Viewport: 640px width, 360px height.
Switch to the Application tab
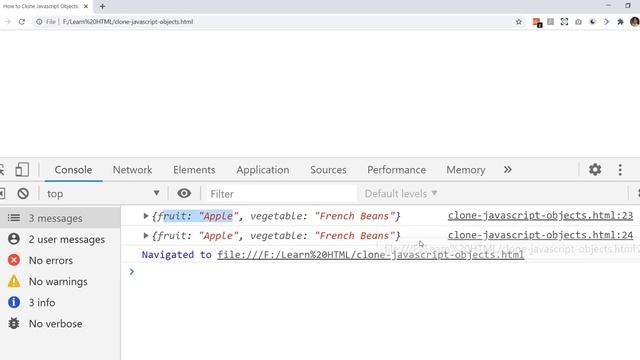pyautogui.click(x=262, y=169)
